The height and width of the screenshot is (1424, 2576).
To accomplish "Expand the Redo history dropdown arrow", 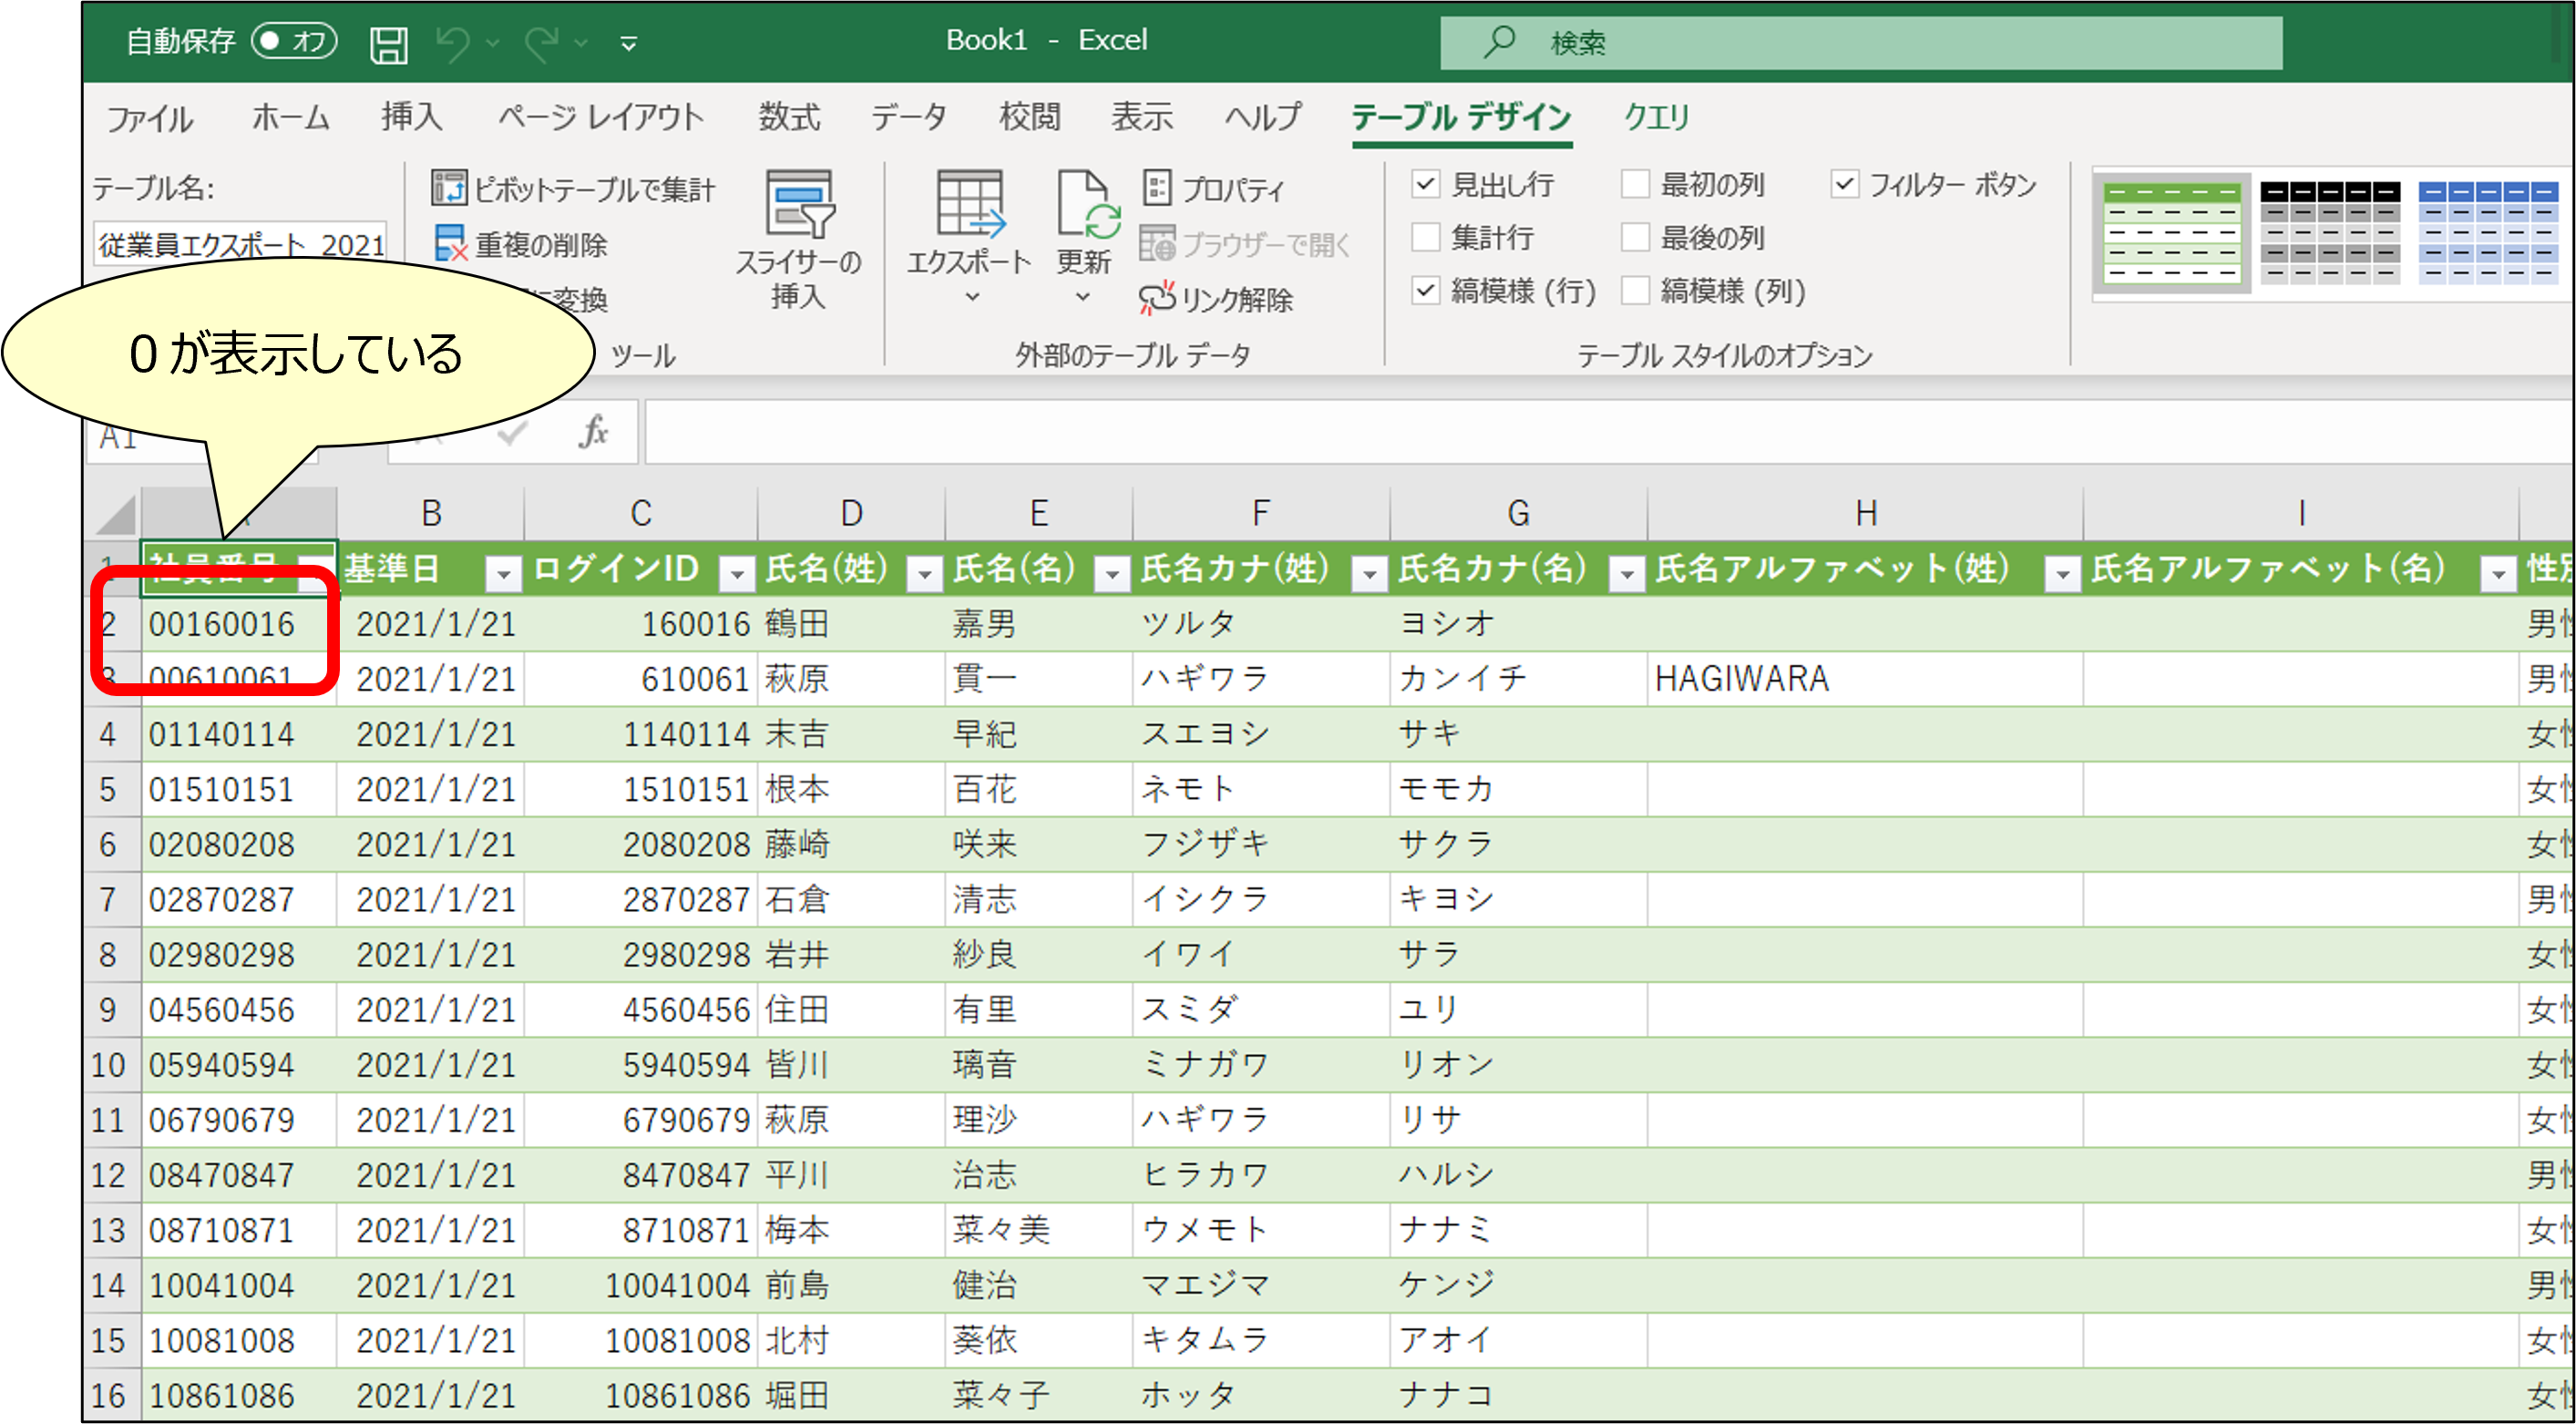I will tap(581, 43).
